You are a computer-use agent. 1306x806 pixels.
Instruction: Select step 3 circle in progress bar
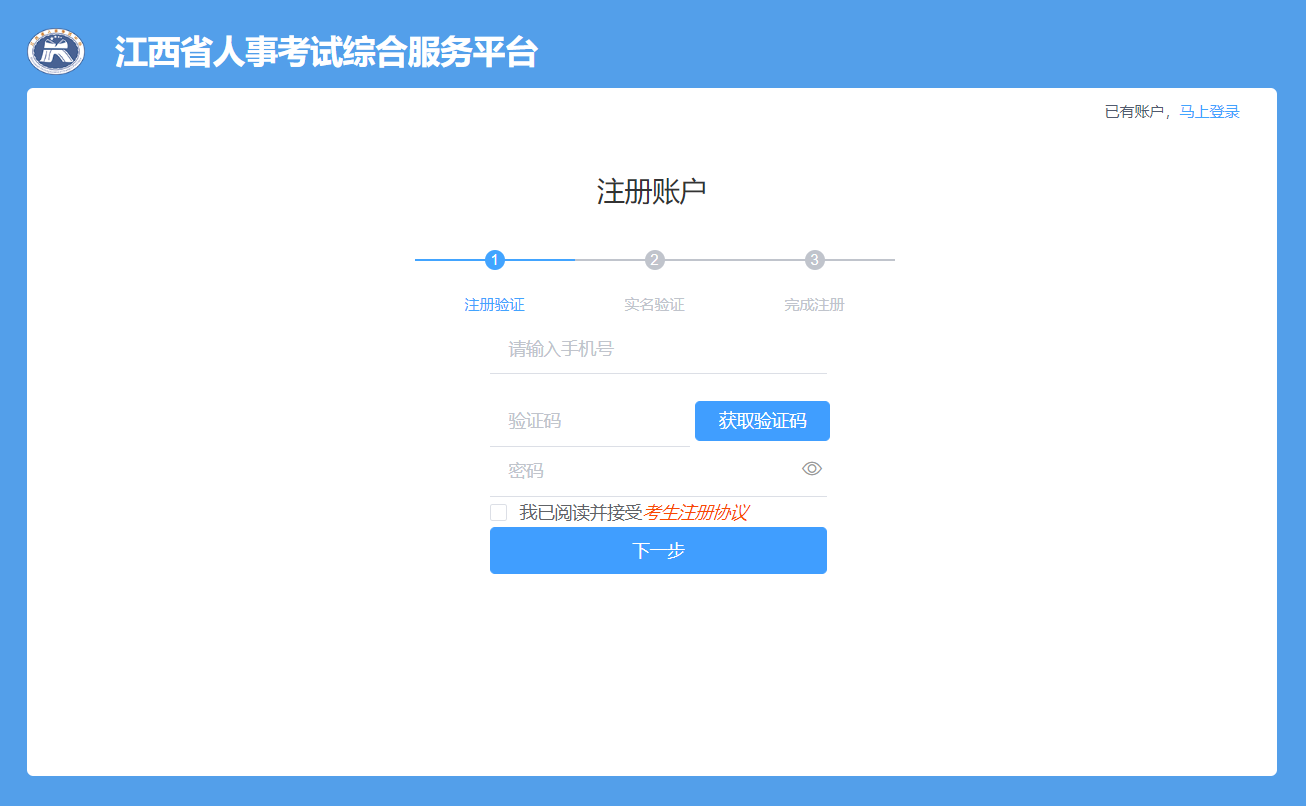click(x=814, y=260)
